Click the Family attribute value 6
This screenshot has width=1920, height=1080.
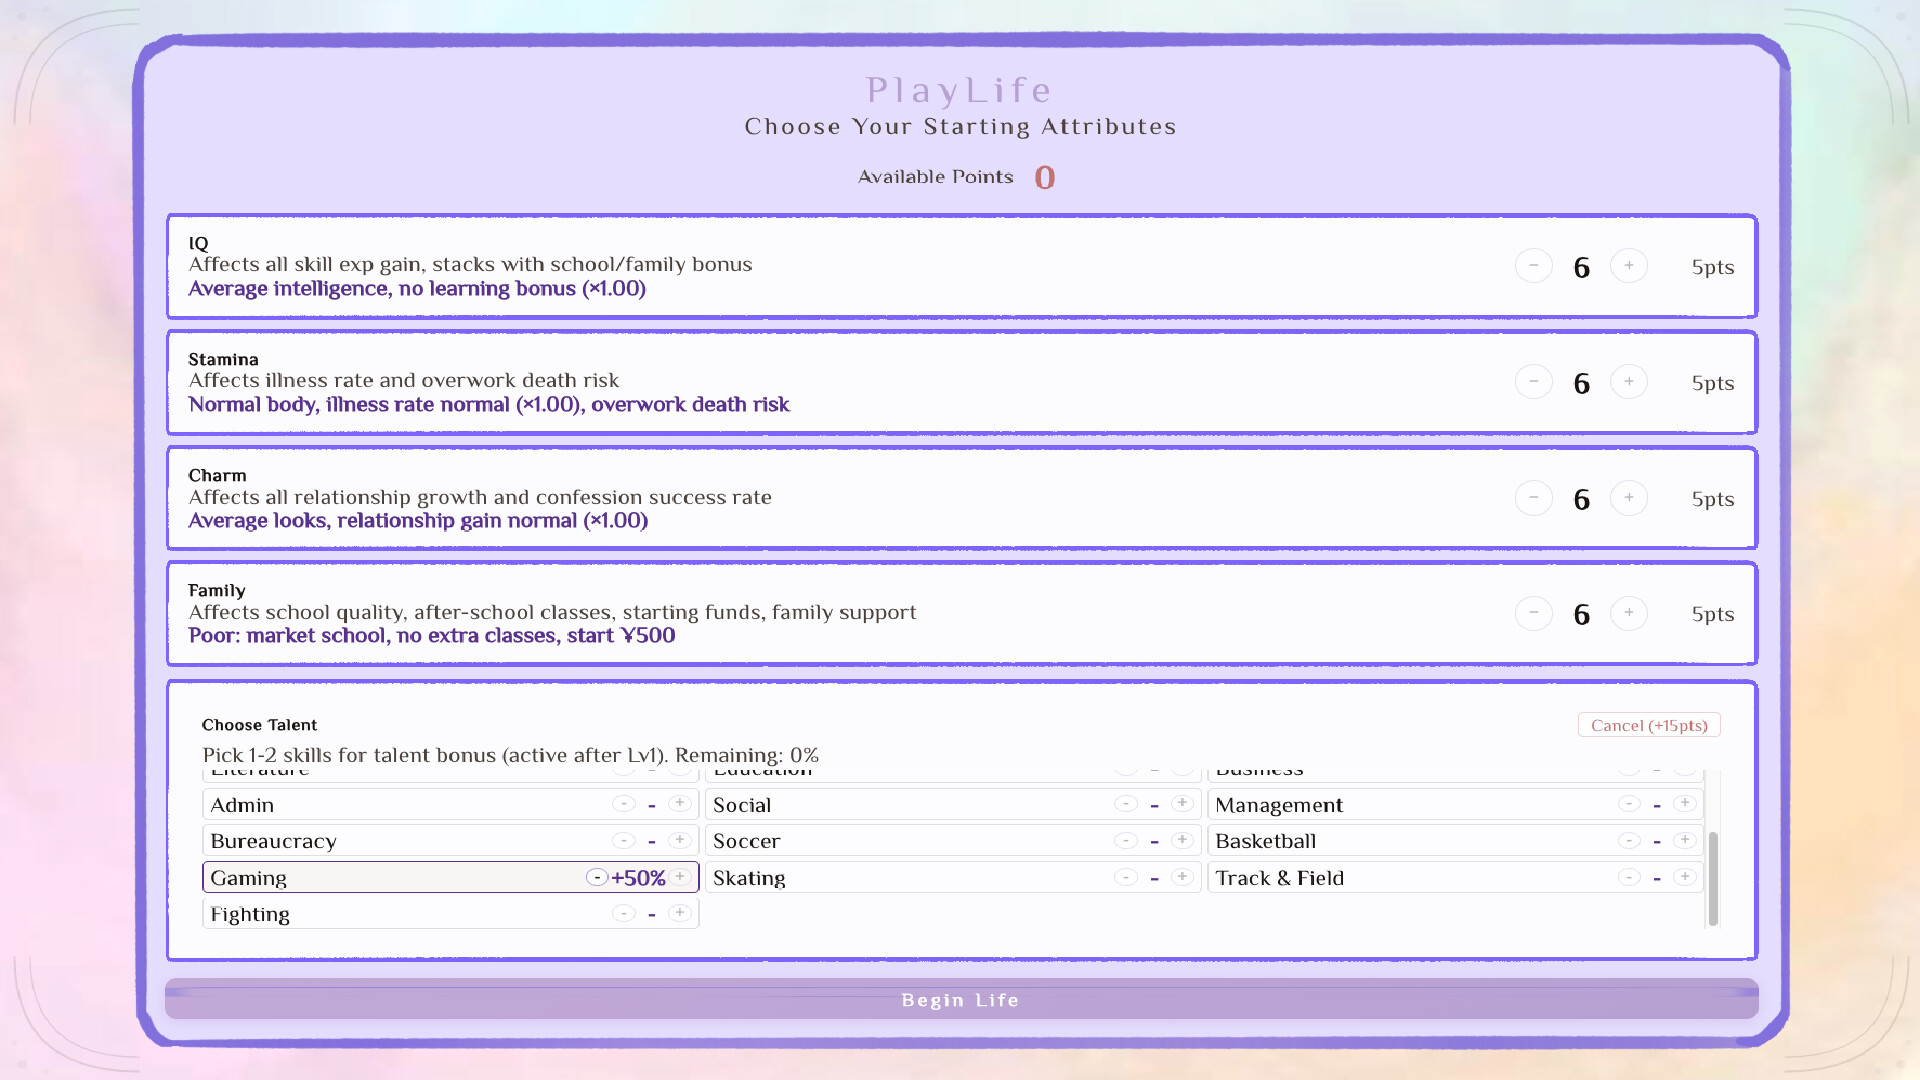coord(1581,614)
